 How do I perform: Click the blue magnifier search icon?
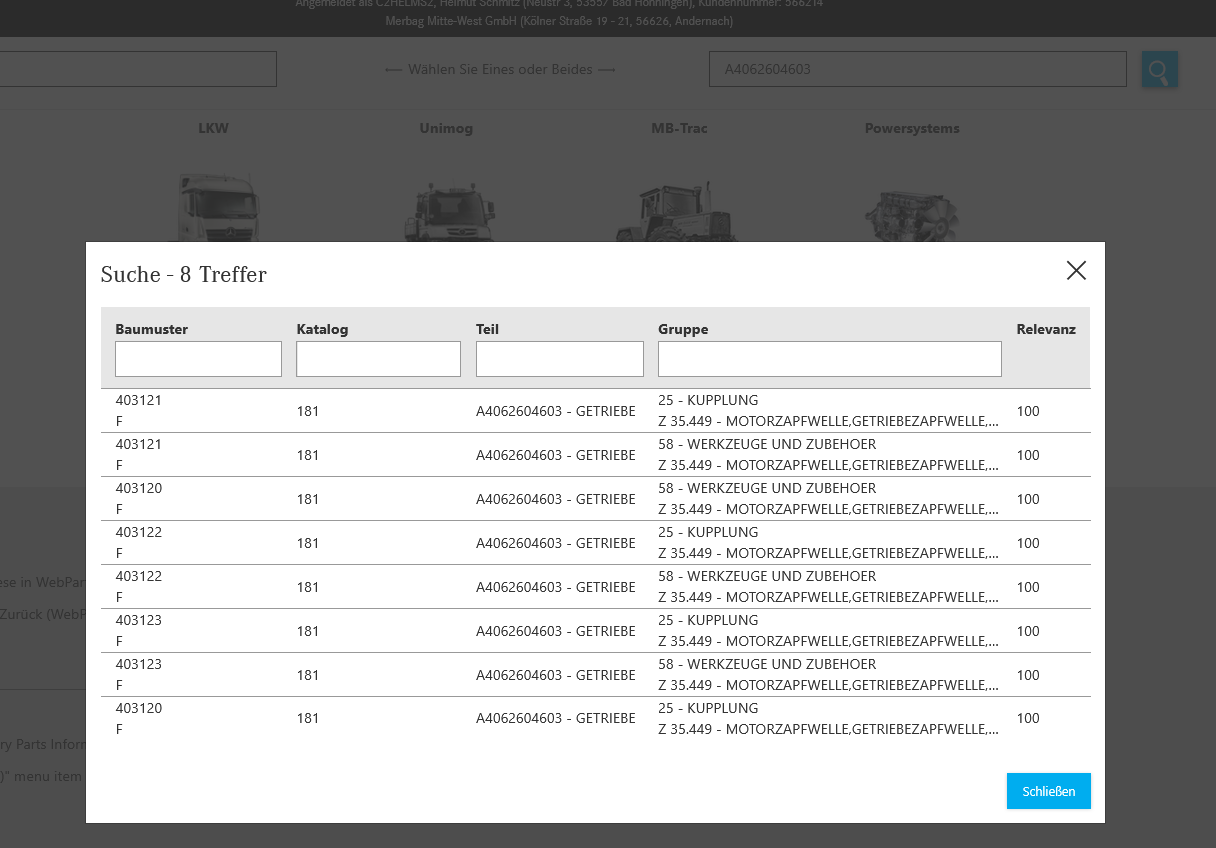[1159, 69]
